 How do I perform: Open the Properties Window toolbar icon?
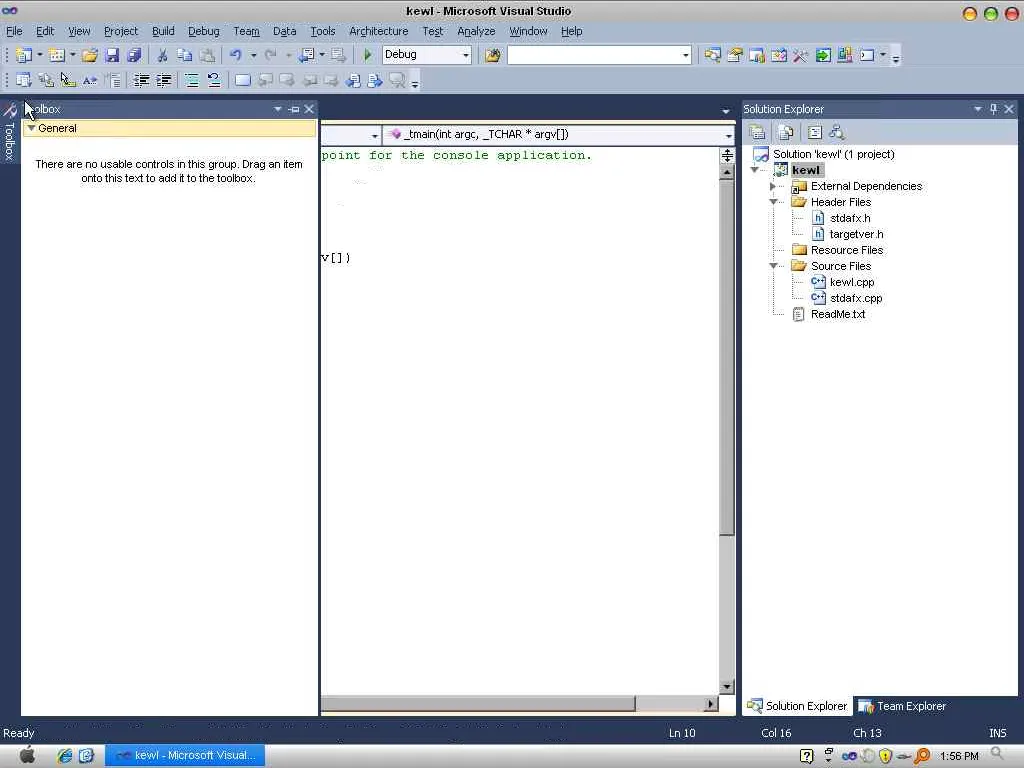(x=735, y=56)
